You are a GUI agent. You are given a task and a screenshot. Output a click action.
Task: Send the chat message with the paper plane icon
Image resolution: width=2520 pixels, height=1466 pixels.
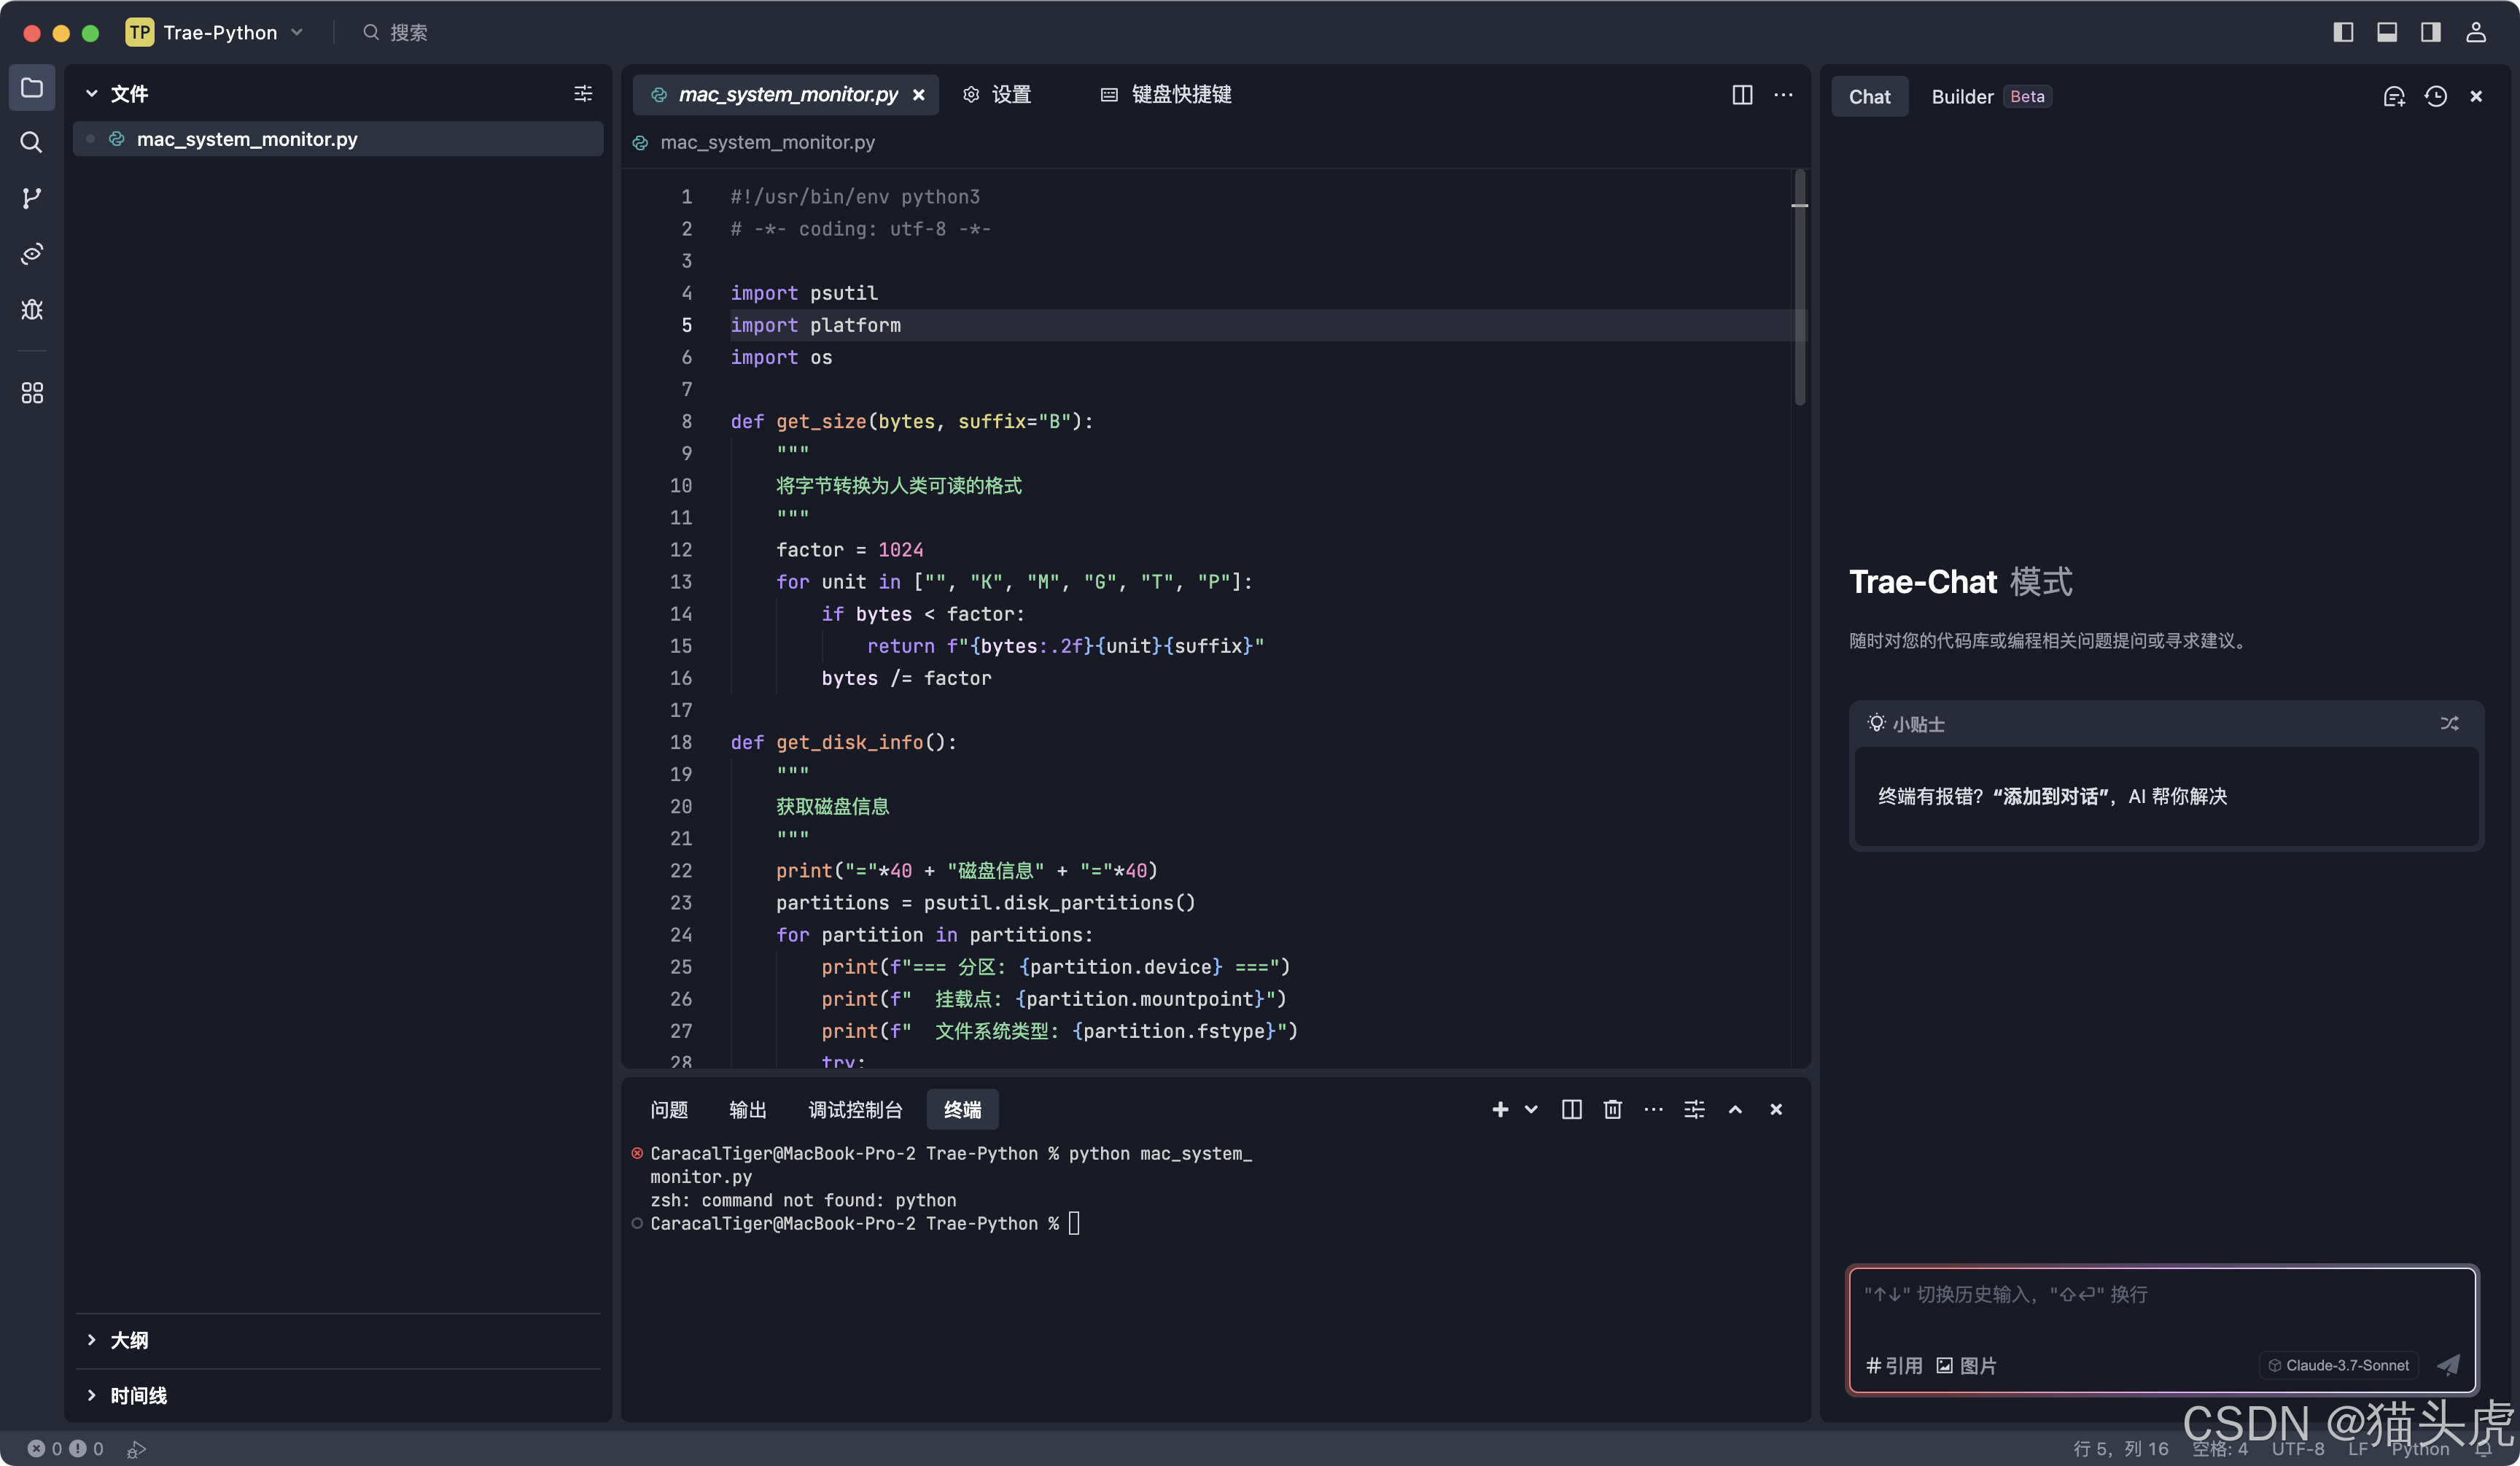[2447, 1365]
